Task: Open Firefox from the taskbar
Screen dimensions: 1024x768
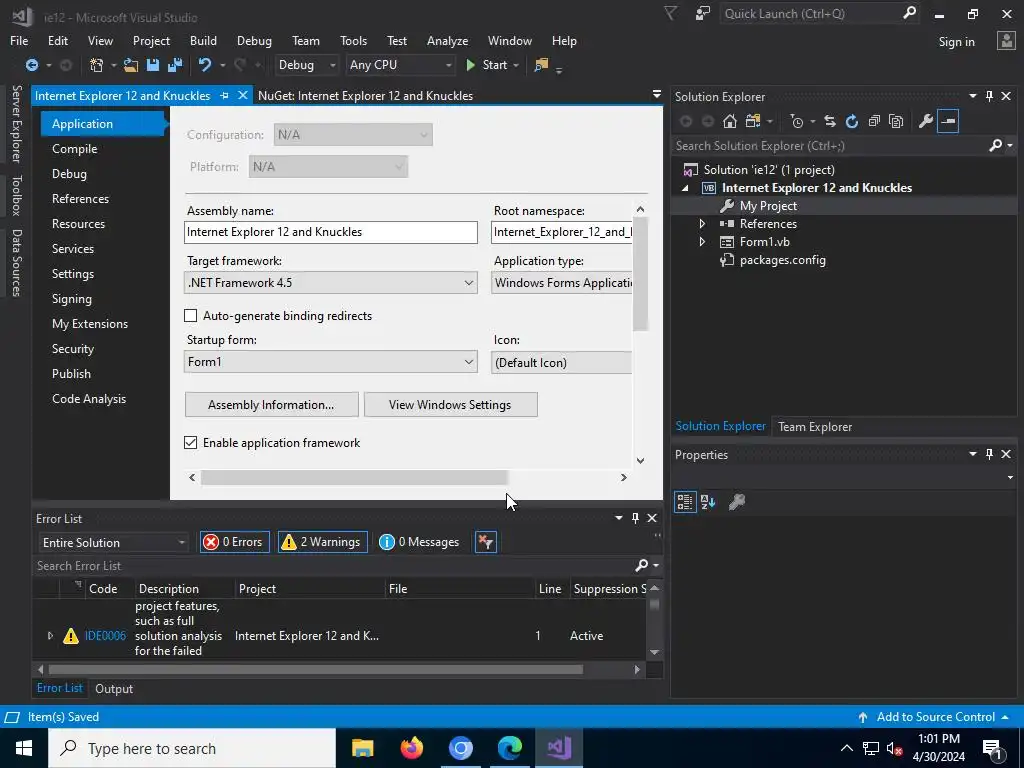Action: coord(411,748)
